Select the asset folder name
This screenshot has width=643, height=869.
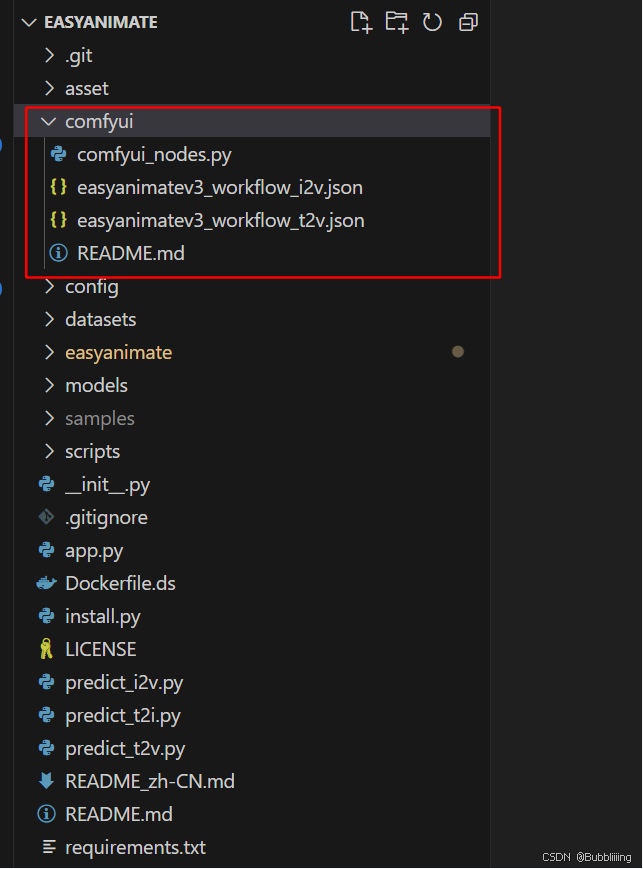tap(87, 89)
